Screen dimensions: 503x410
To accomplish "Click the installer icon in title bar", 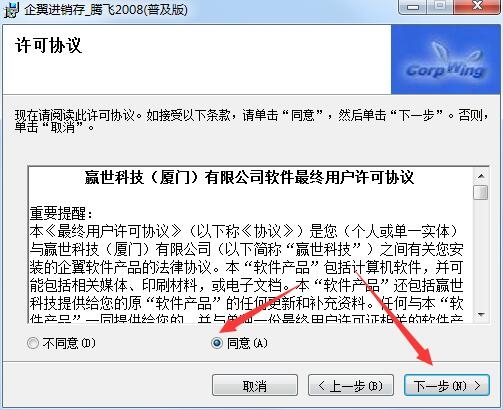I will coord(11,10).
